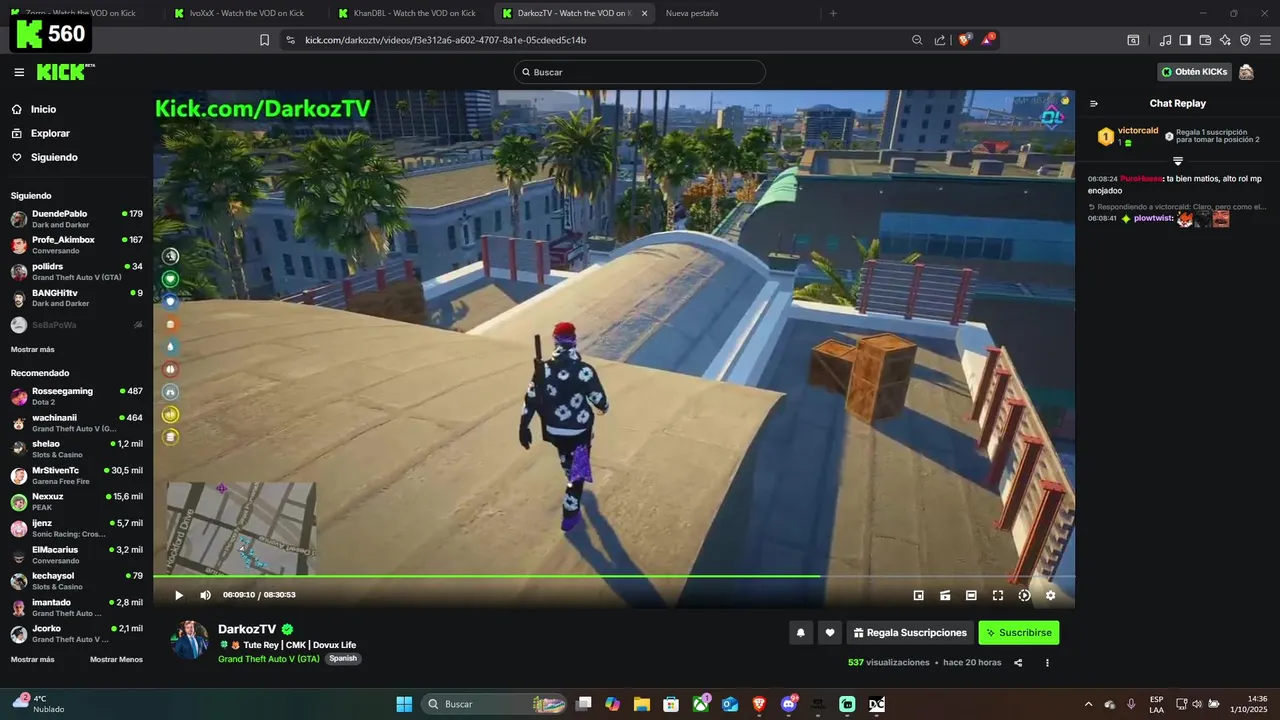Toggle the Kick sidebar hamburger menu

[x=19, y=72]
